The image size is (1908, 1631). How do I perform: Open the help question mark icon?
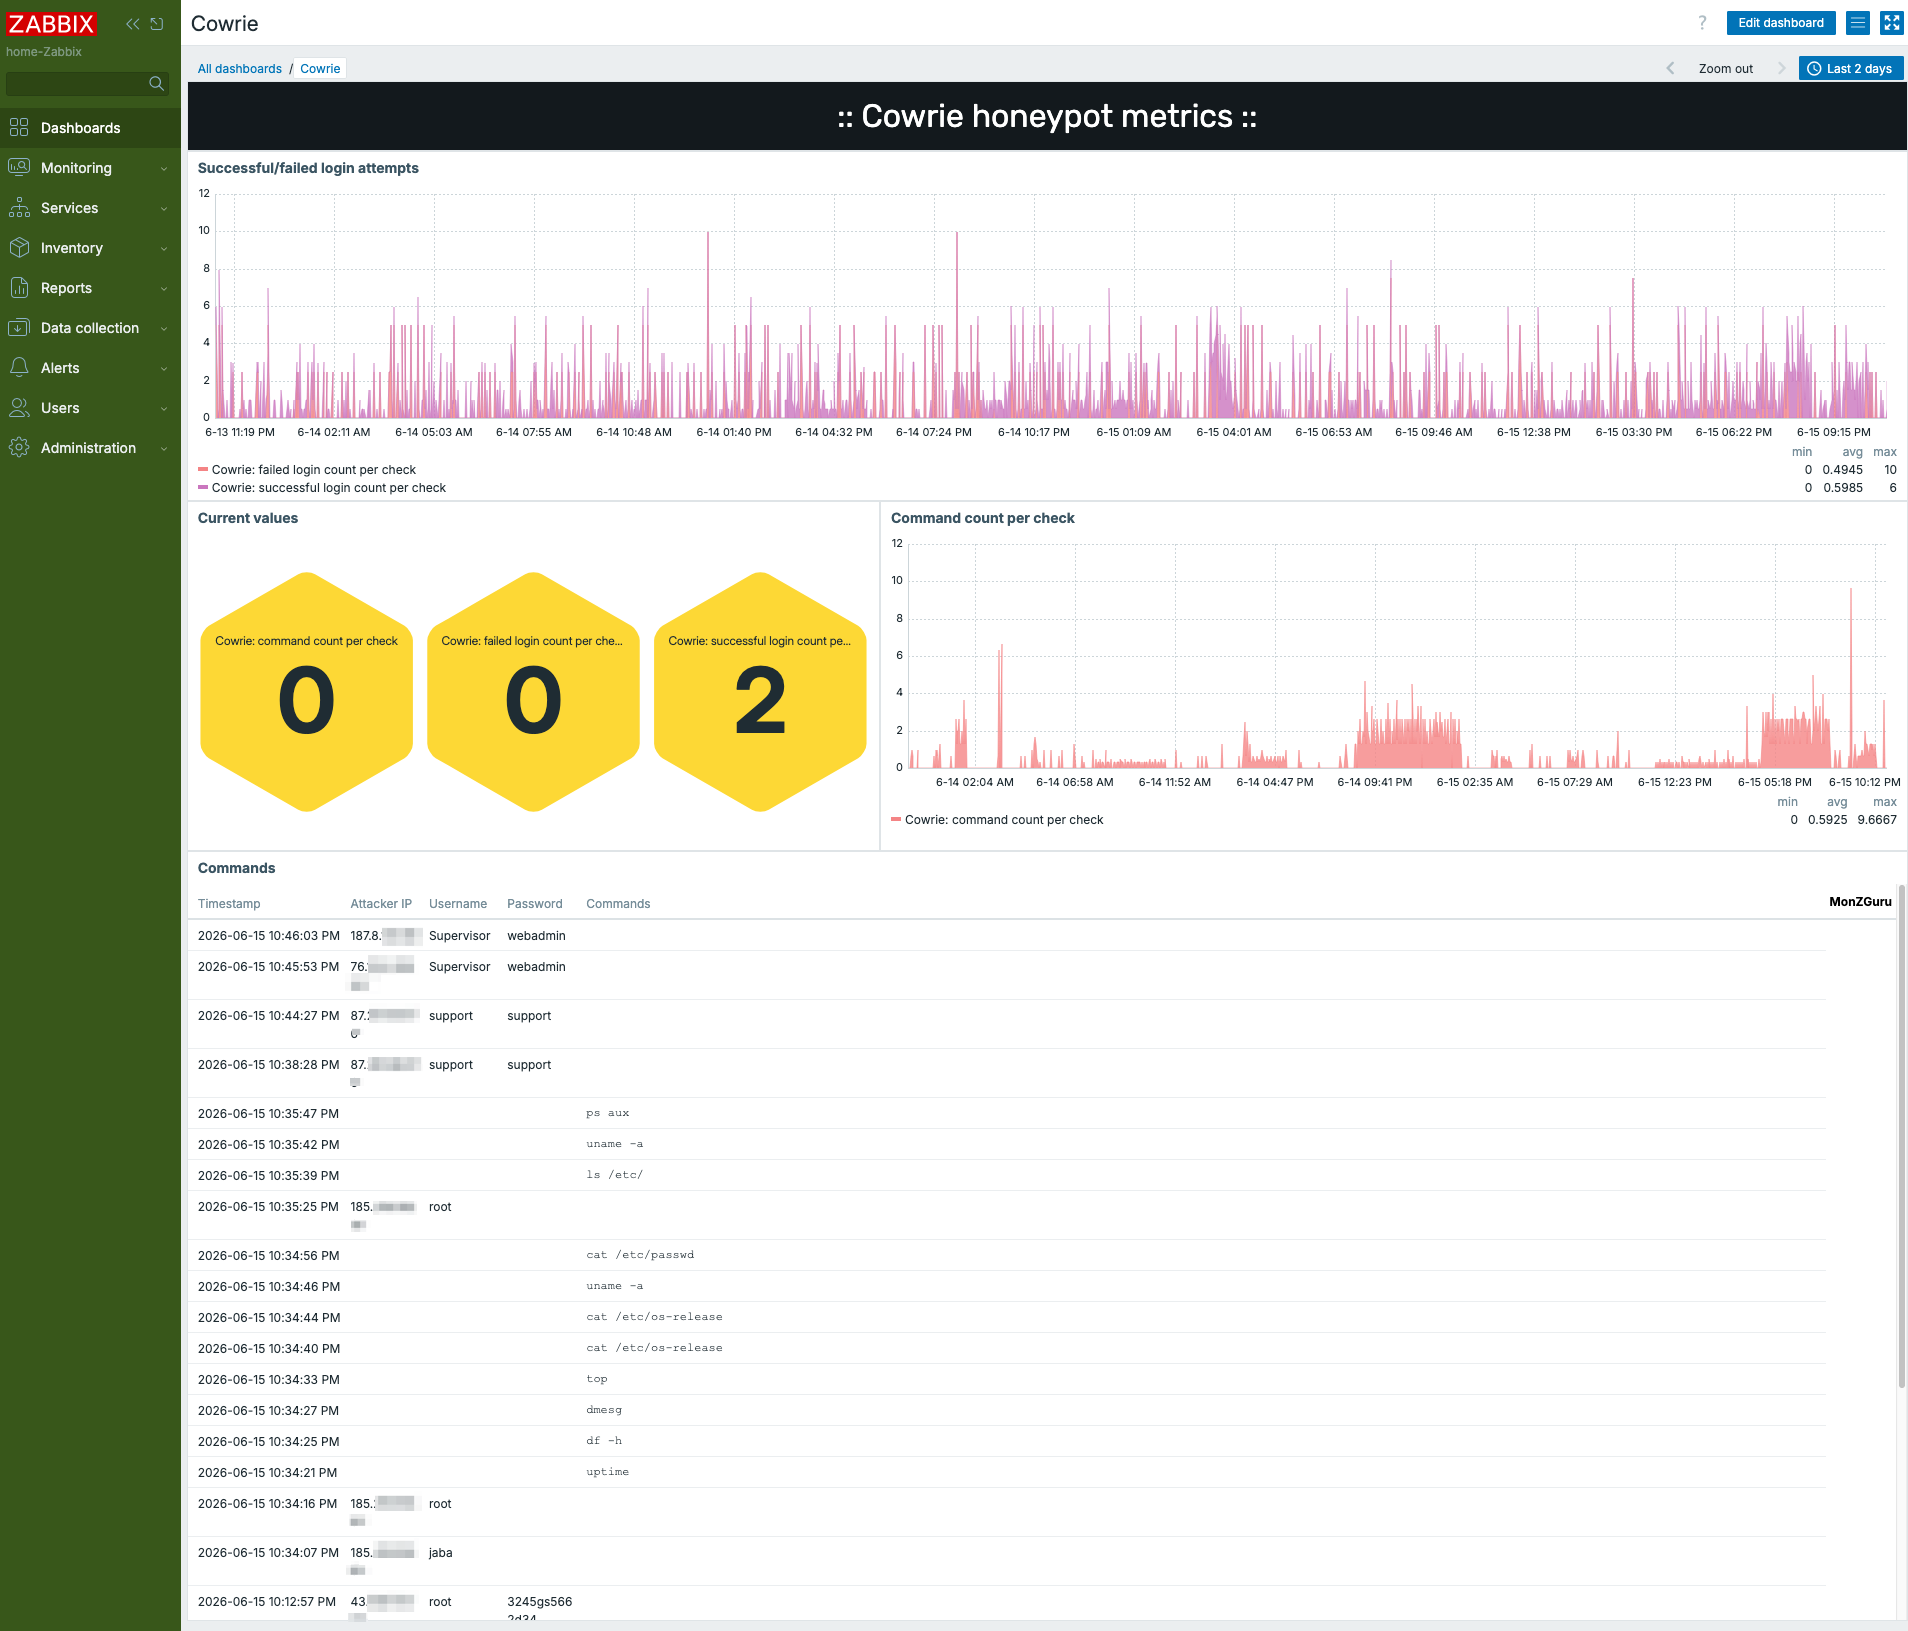click(1702, 22)
